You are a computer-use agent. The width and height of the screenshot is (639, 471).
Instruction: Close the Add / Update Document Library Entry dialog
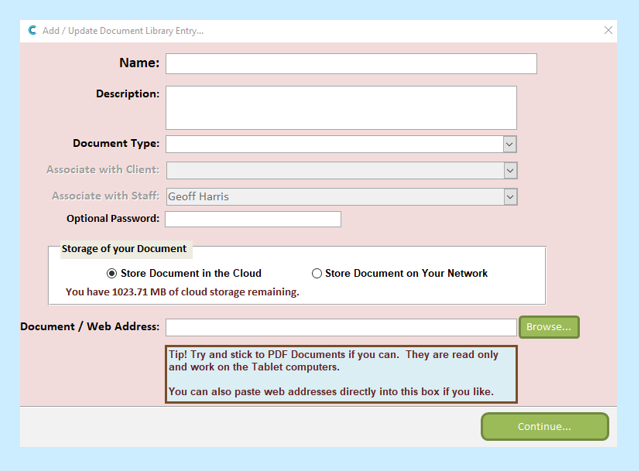(x=608, y=30)
